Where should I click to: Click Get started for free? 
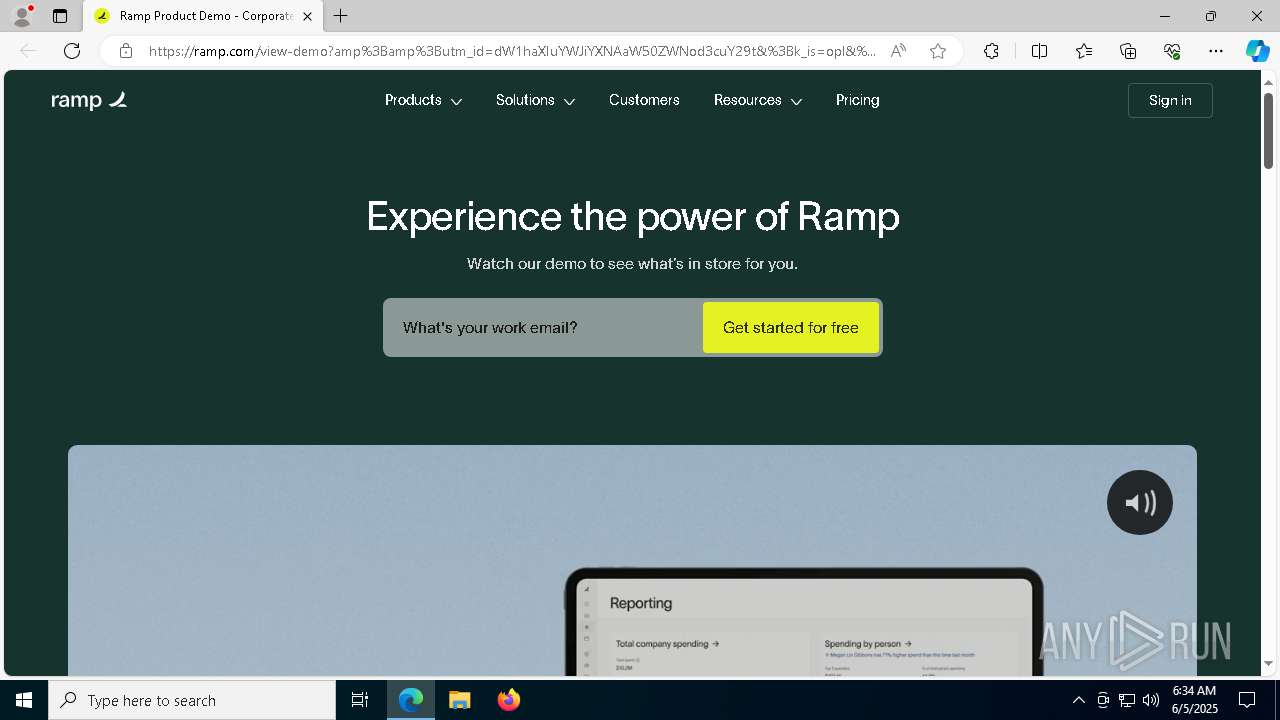point(791,327)
